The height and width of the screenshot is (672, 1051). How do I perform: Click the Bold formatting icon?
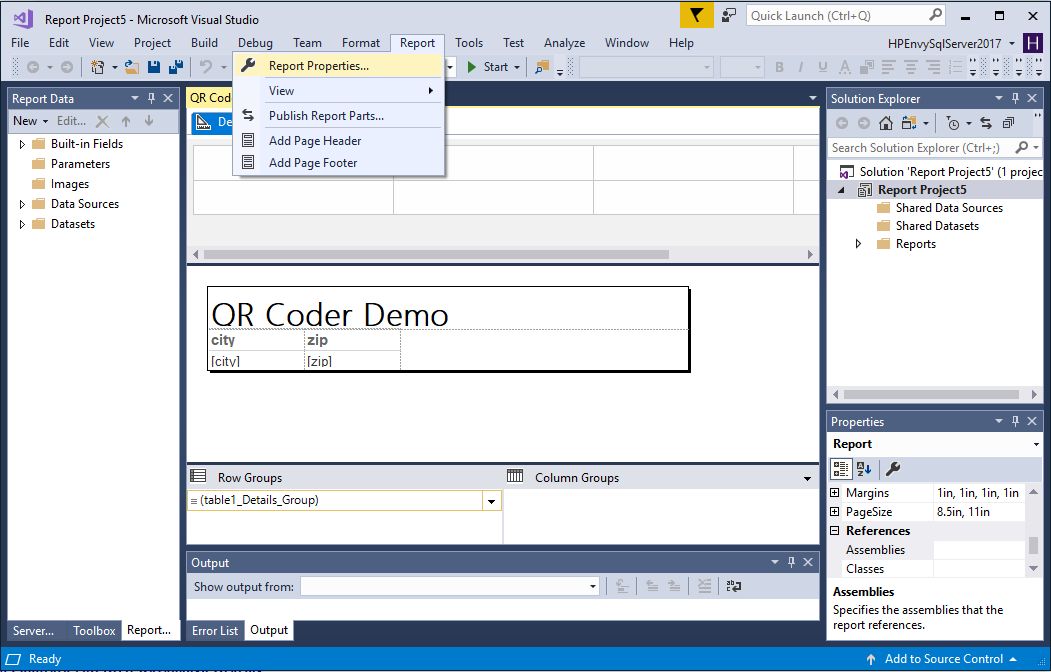pos(780,67)
